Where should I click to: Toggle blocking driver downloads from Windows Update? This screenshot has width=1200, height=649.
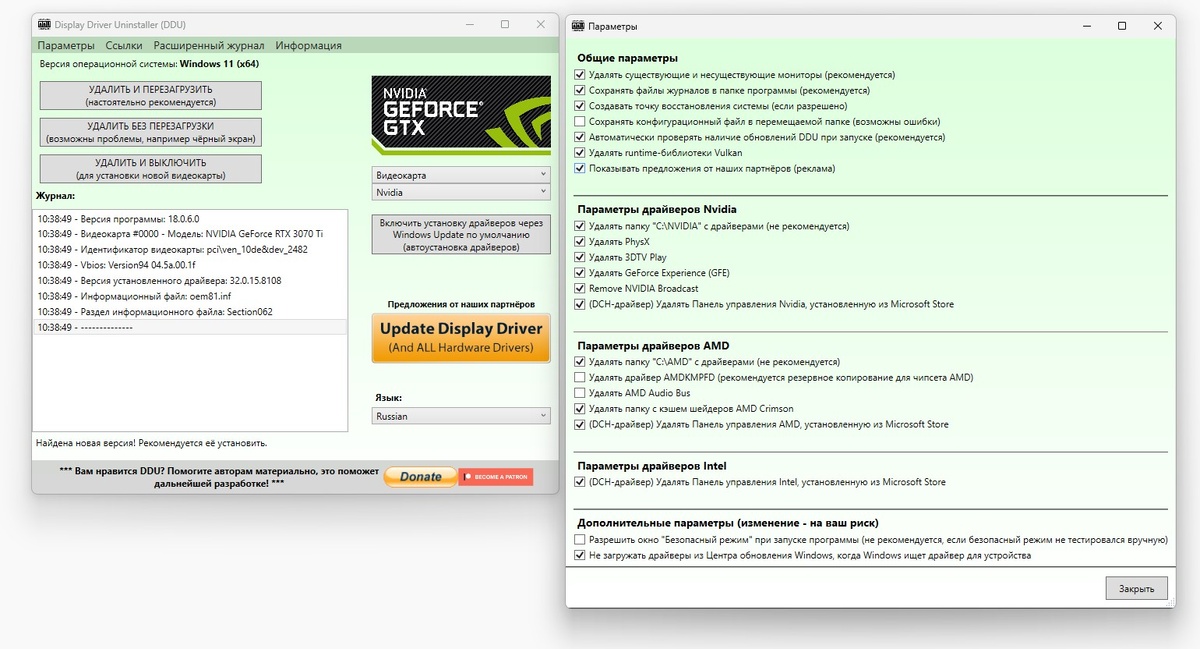580,555
